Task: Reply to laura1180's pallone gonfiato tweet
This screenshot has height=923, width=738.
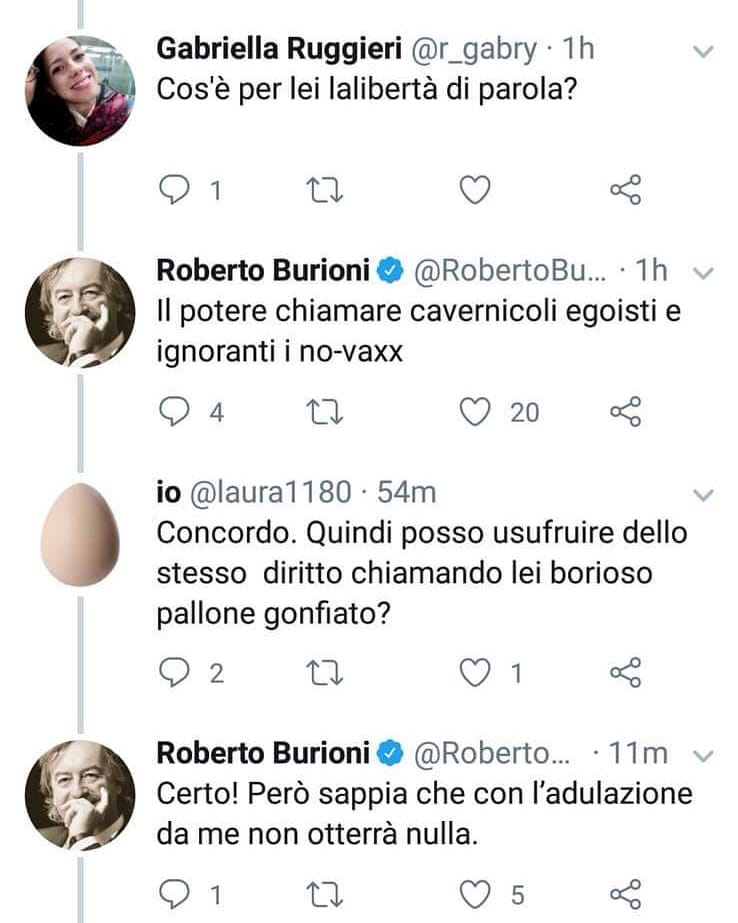Action: [175, 673]
